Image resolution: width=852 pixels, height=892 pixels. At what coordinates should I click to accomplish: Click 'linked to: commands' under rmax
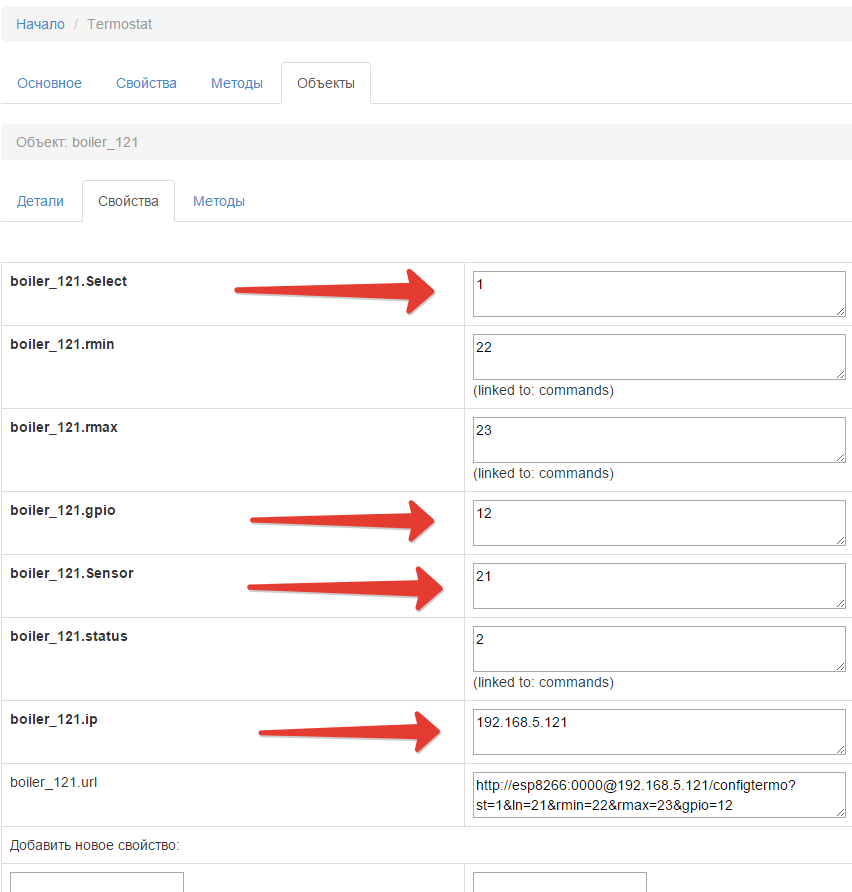coord(543,473)
